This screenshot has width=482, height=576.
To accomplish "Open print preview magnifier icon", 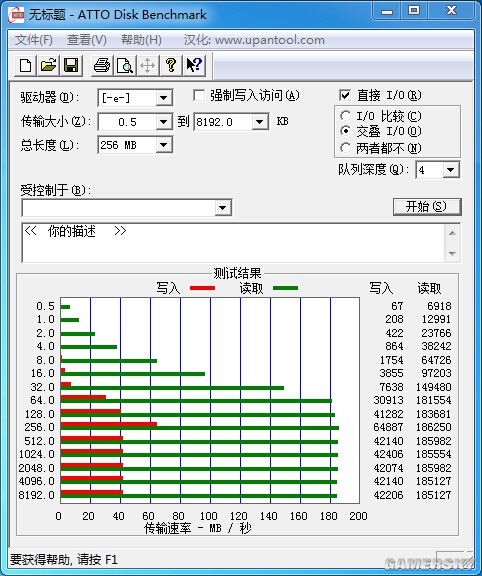I will coord(125,66).
